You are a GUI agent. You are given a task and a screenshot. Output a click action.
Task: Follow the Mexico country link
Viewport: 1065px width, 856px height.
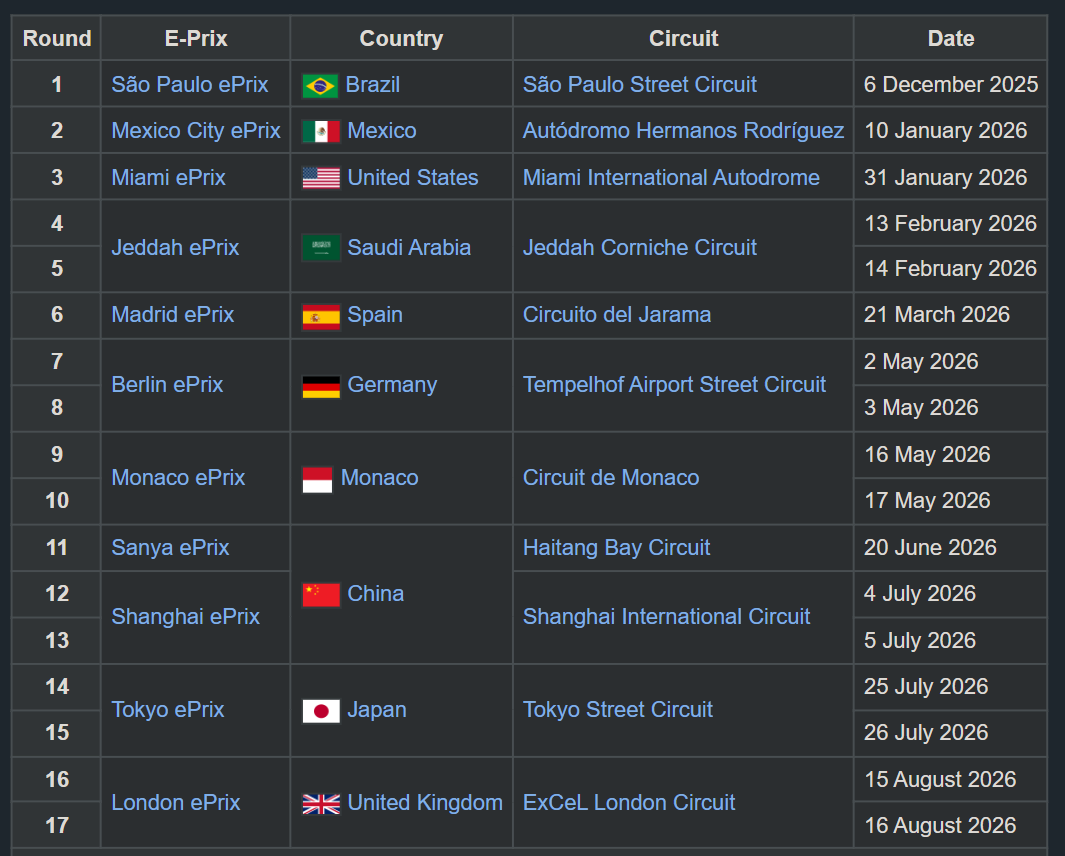click(382, 130)
